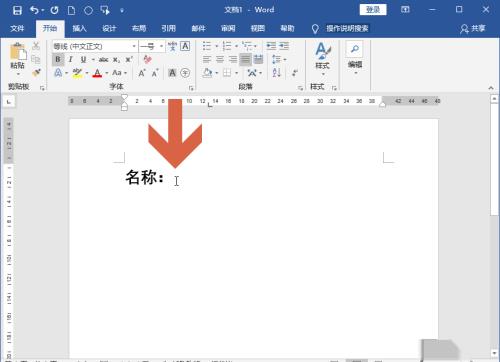Toggle Bold formatting button
This screenshot has width=500, height=362.
click(x=58, y=59)
